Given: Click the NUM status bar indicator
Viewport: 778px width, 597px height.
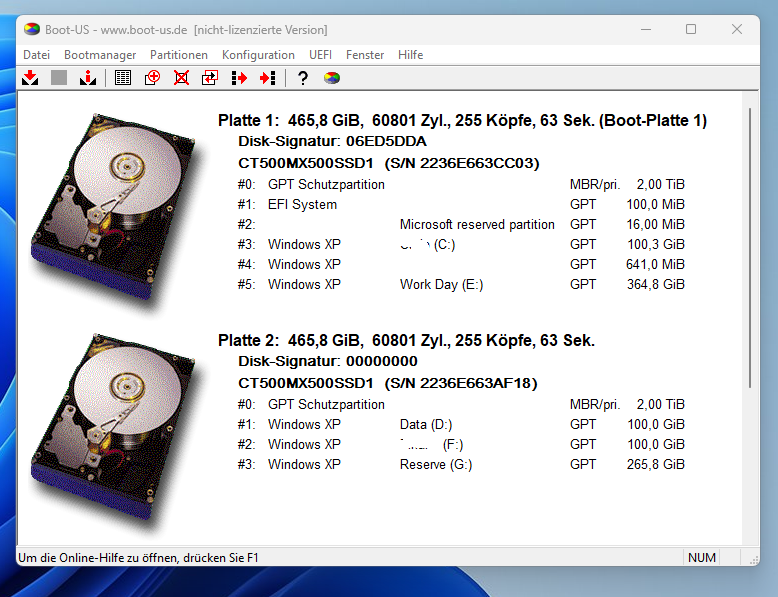Looking at the screenshot, I should coord(702,558).
